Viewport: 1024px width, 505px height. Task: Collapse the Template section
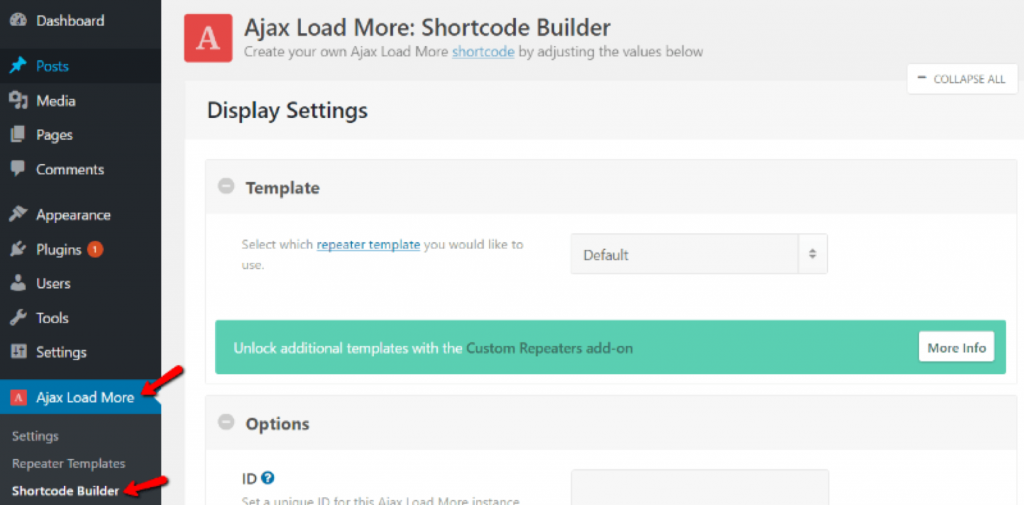(x=225, y=187)
